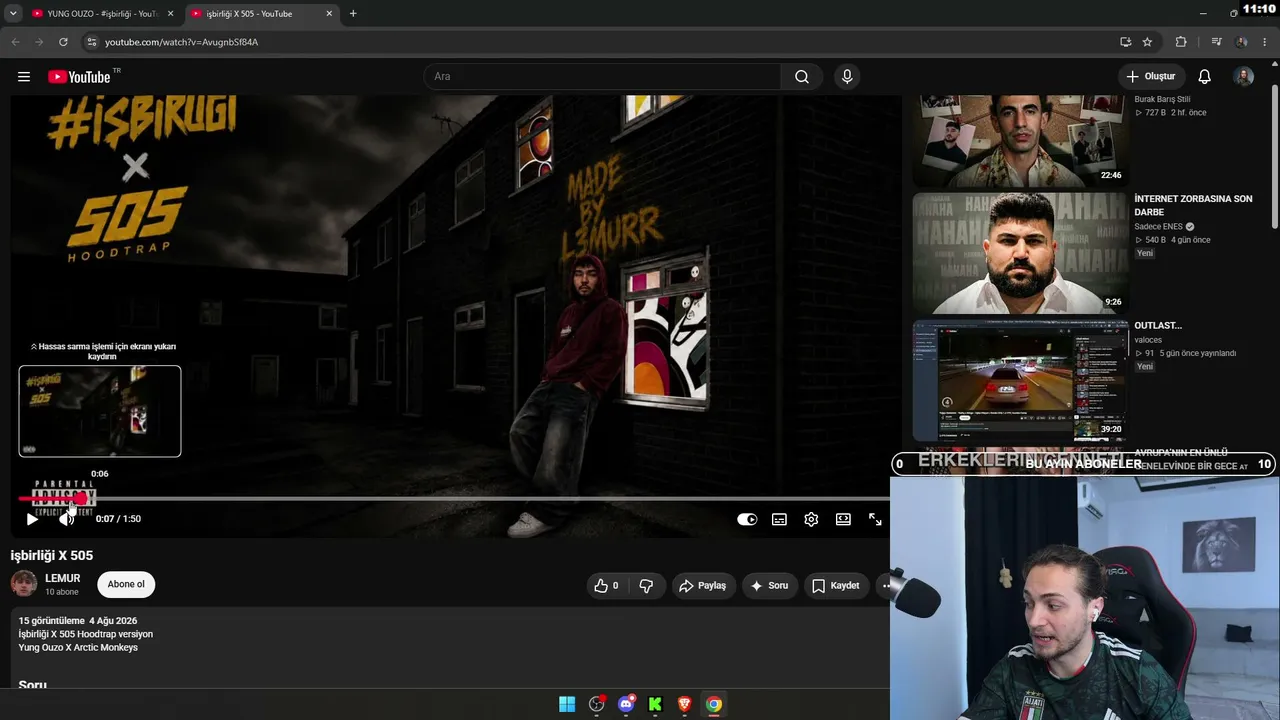Switch to the YUNG OUZO browser tab
This screenshot has height=720, width=1280.
[x=100, y=14]
